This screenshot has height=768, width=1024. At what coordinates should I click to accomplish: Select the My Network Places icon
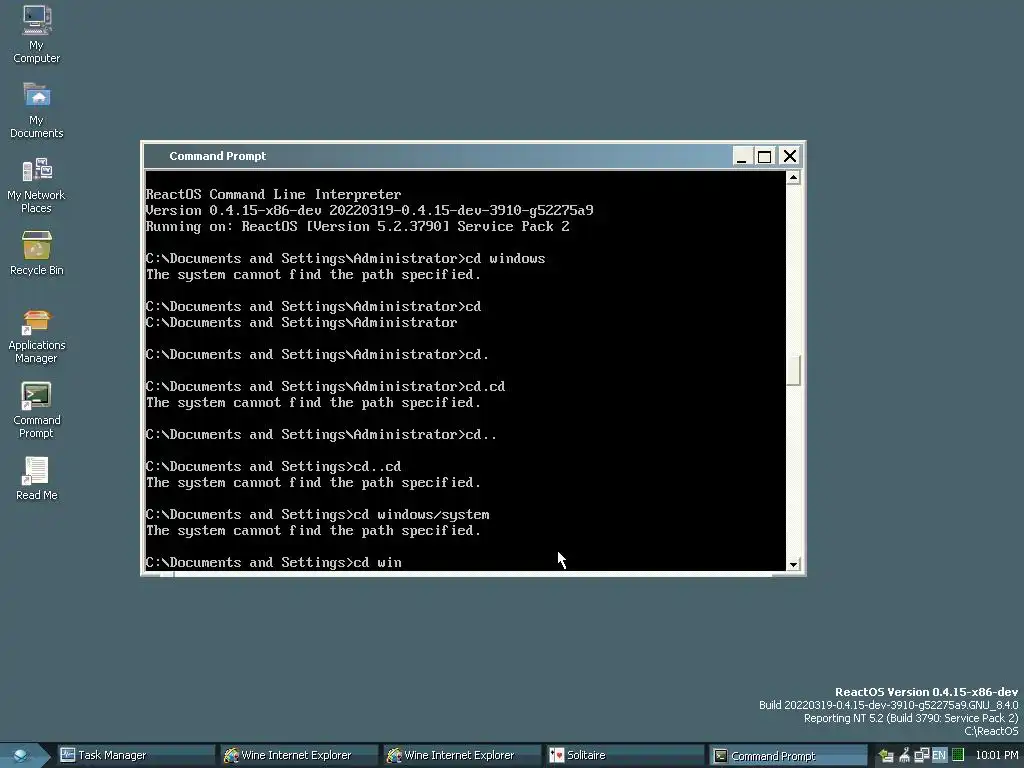(x=37, y=185)
